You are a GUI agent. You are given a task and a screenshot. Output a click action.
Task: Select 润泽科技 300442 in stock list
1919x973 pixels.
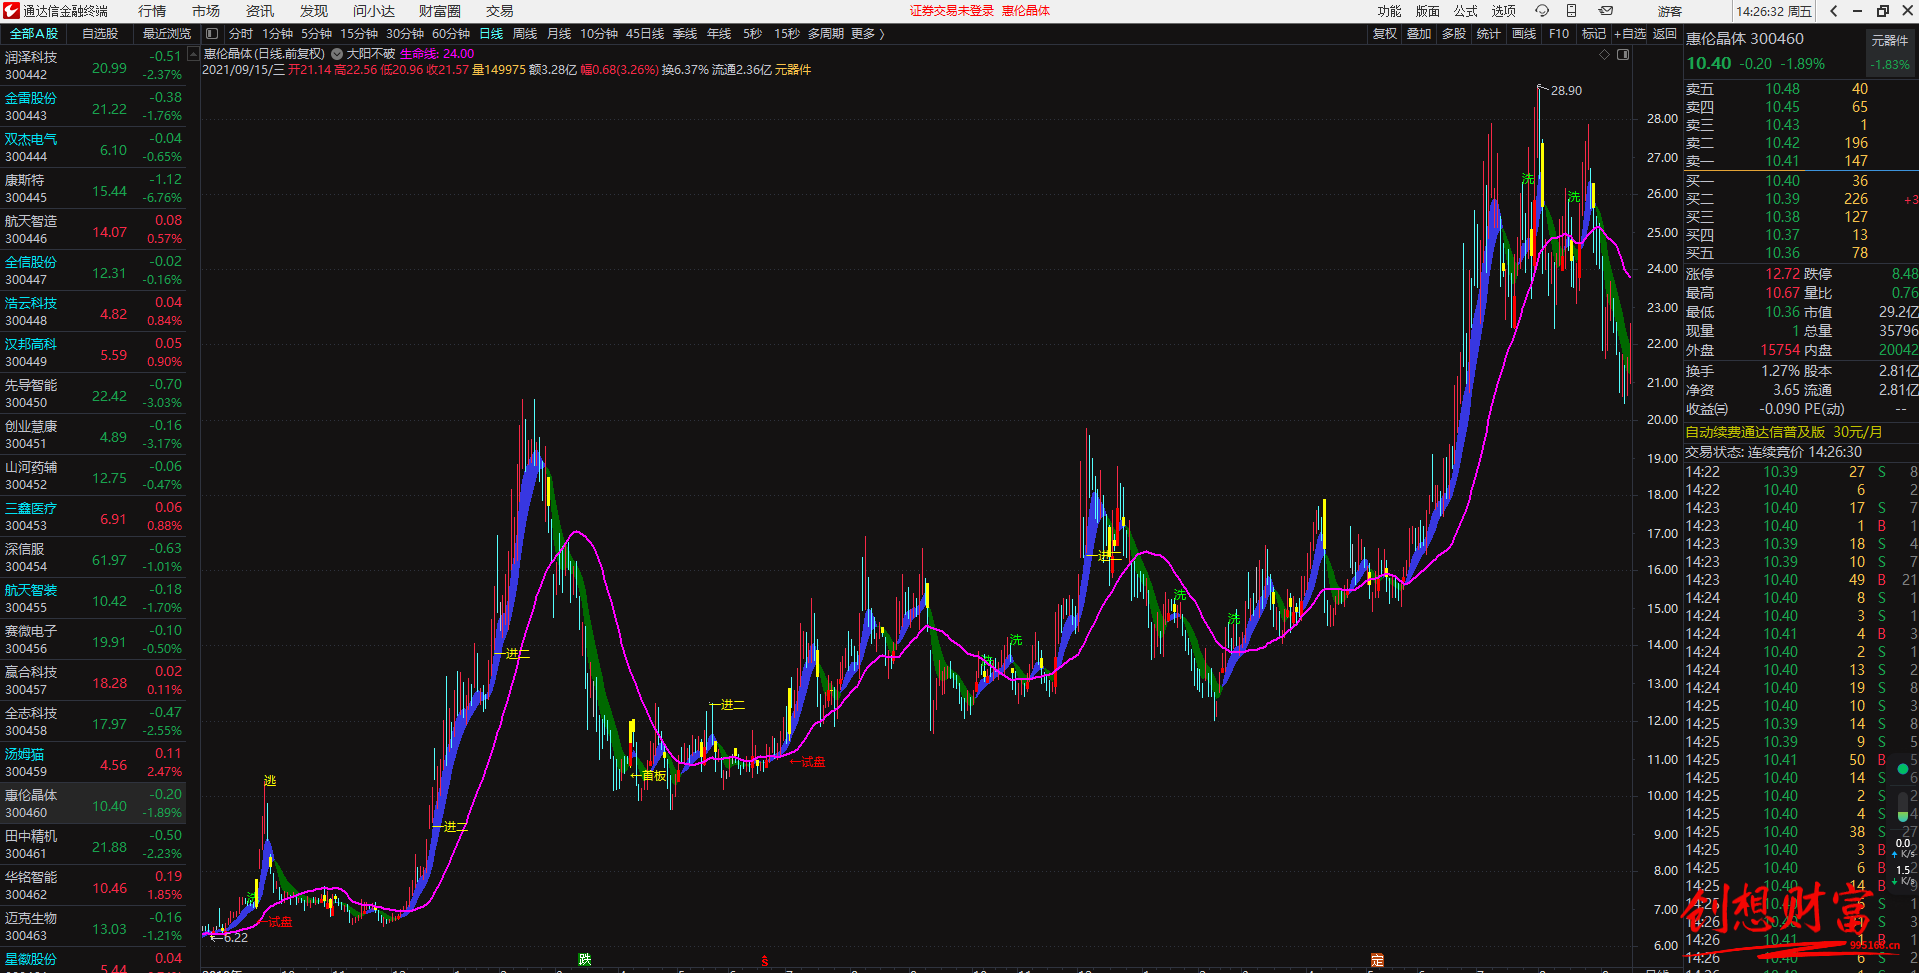coord(93,65)
